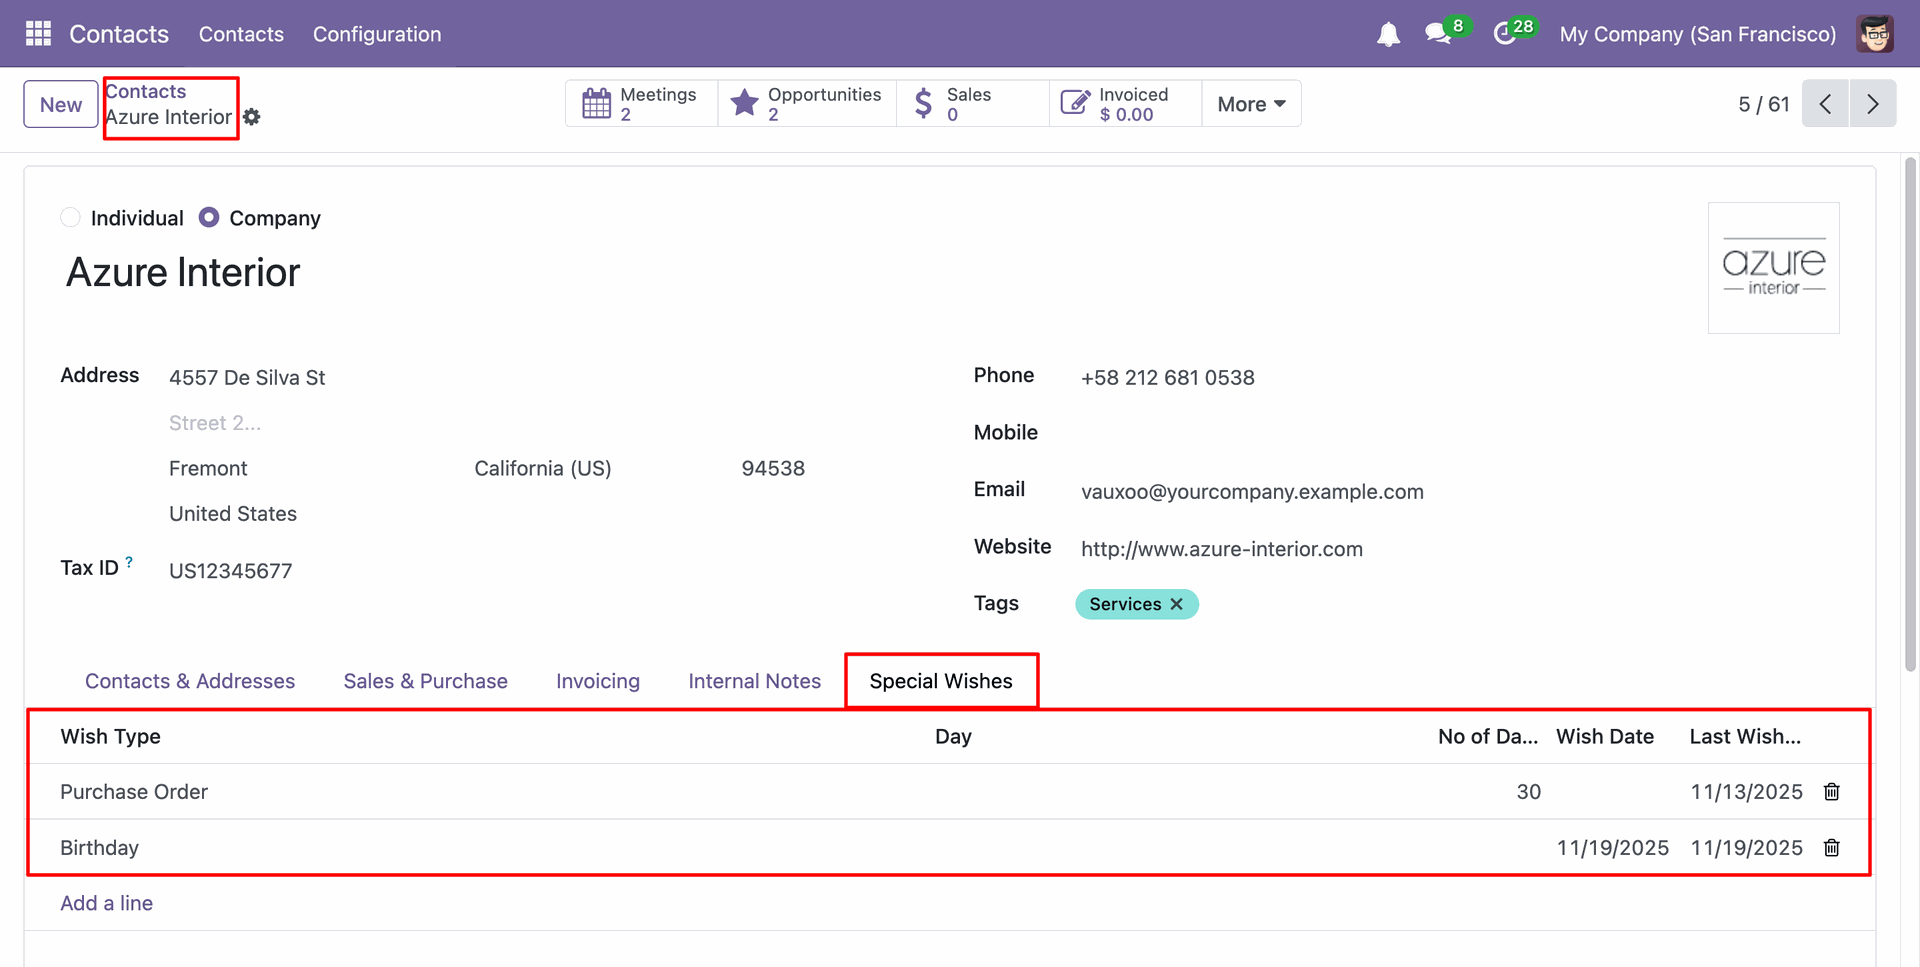Go to the previous contact record
1920x967 pixels.
point(1825,104)
